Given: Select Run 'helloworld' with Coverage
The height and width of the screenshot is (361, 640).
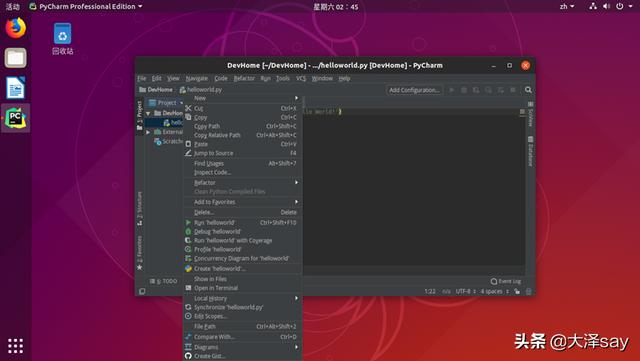Looking at the screenshot, I should pyautogui.click(x=243, y=241).
